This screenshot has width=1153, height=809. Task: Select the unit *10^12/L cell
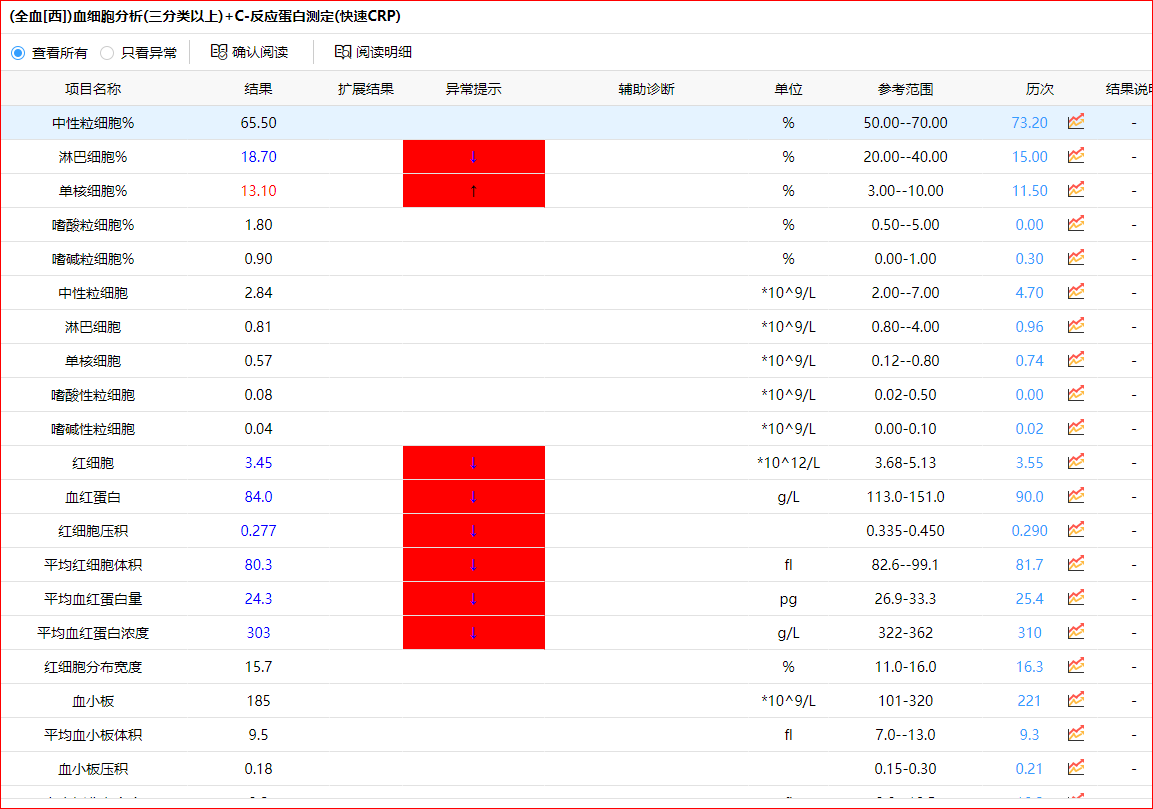click(788, 463)
